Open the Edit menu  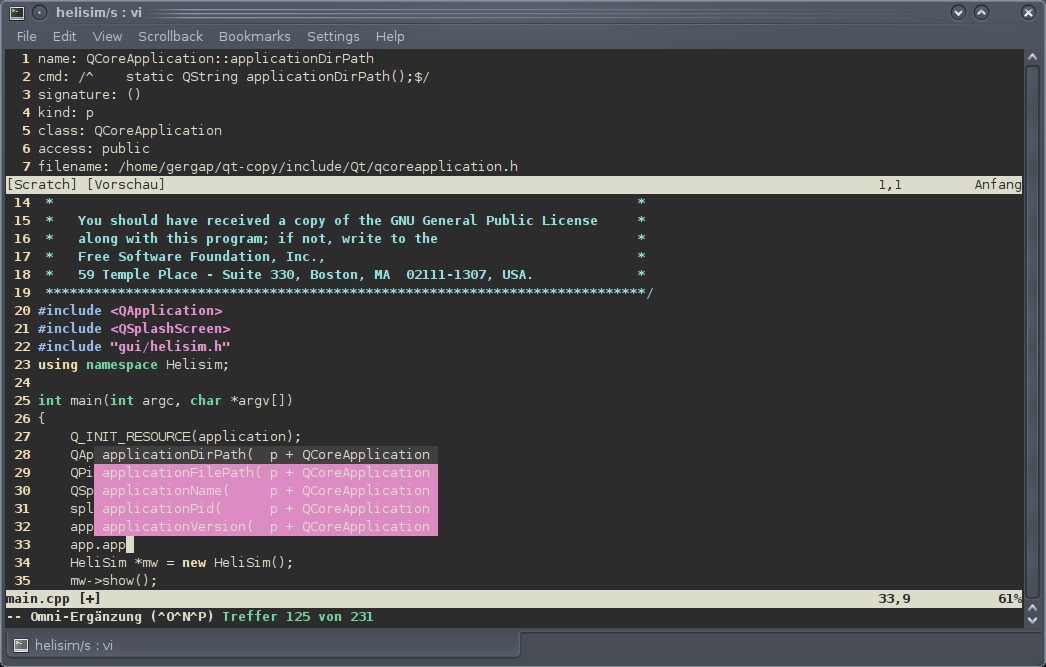coord(65,37)
